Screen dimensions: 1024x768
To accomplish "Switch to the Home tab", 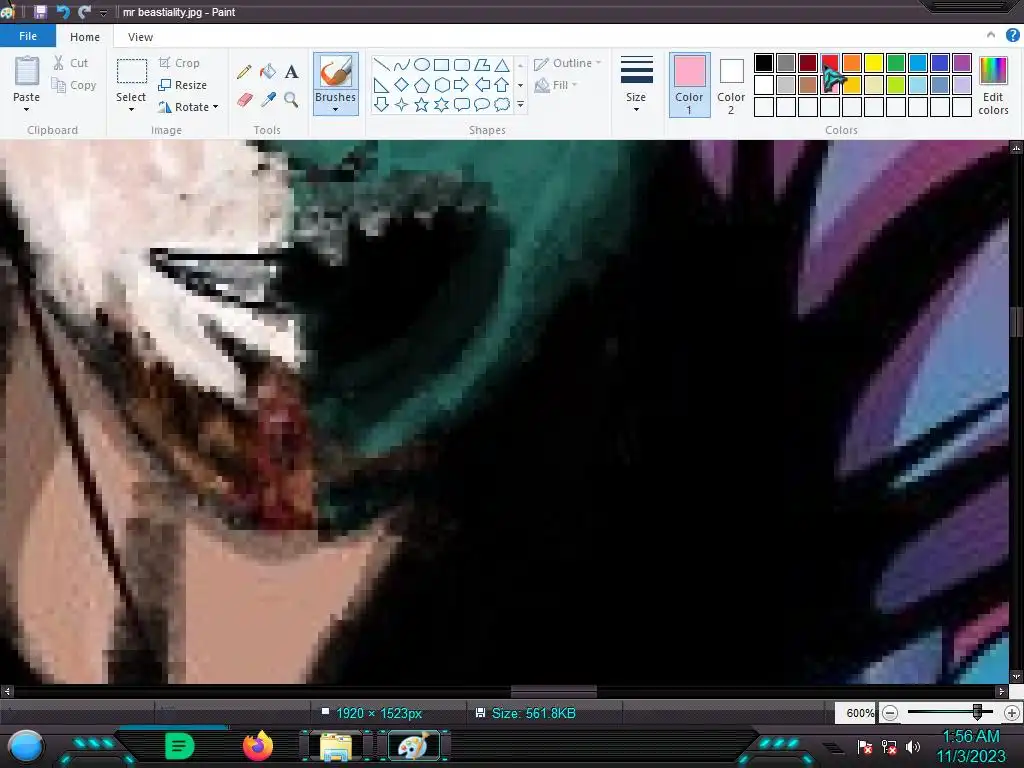I will (x=85, y=37).
